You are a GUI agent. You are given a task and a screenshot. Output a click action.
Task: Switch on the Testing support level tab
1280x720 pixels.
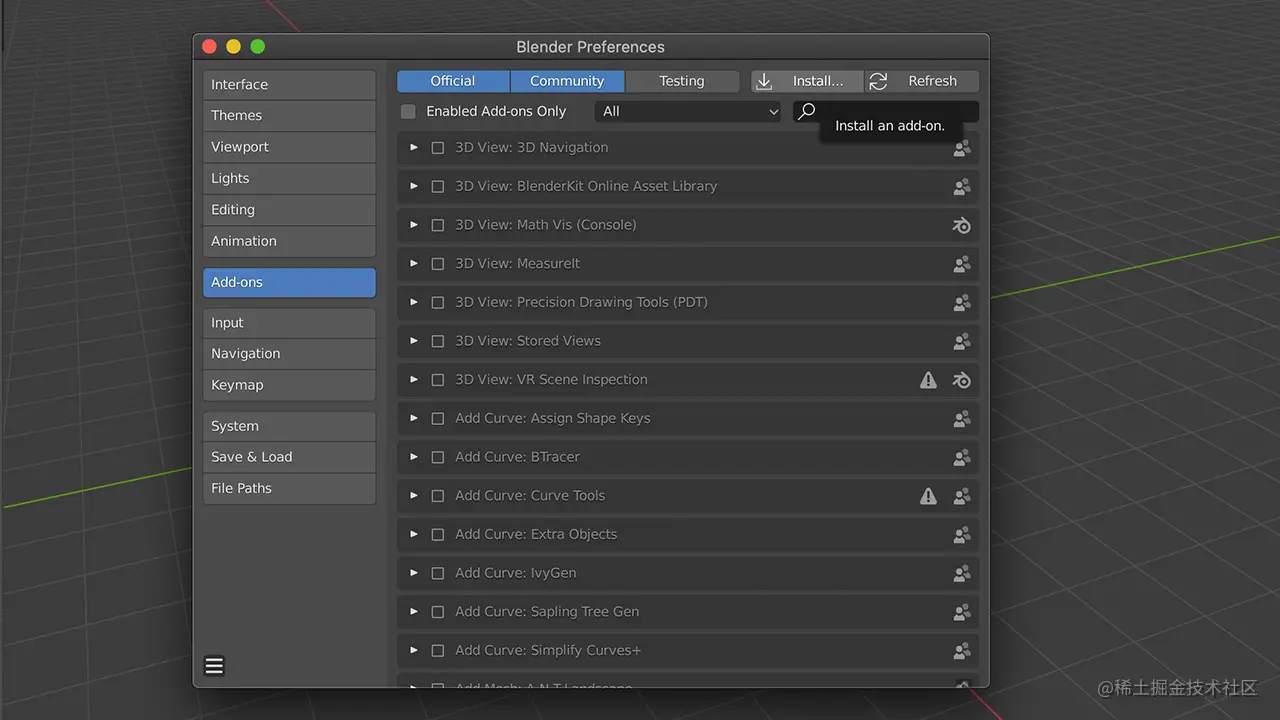(x=682, y=81)
